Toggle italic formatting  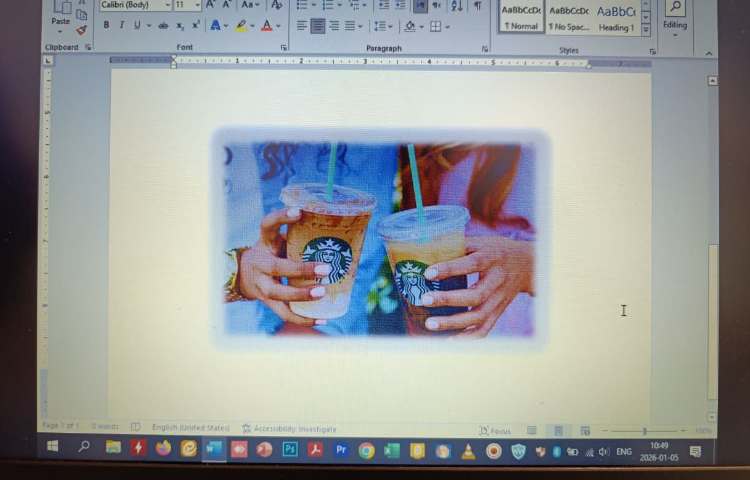coord(121,25)
